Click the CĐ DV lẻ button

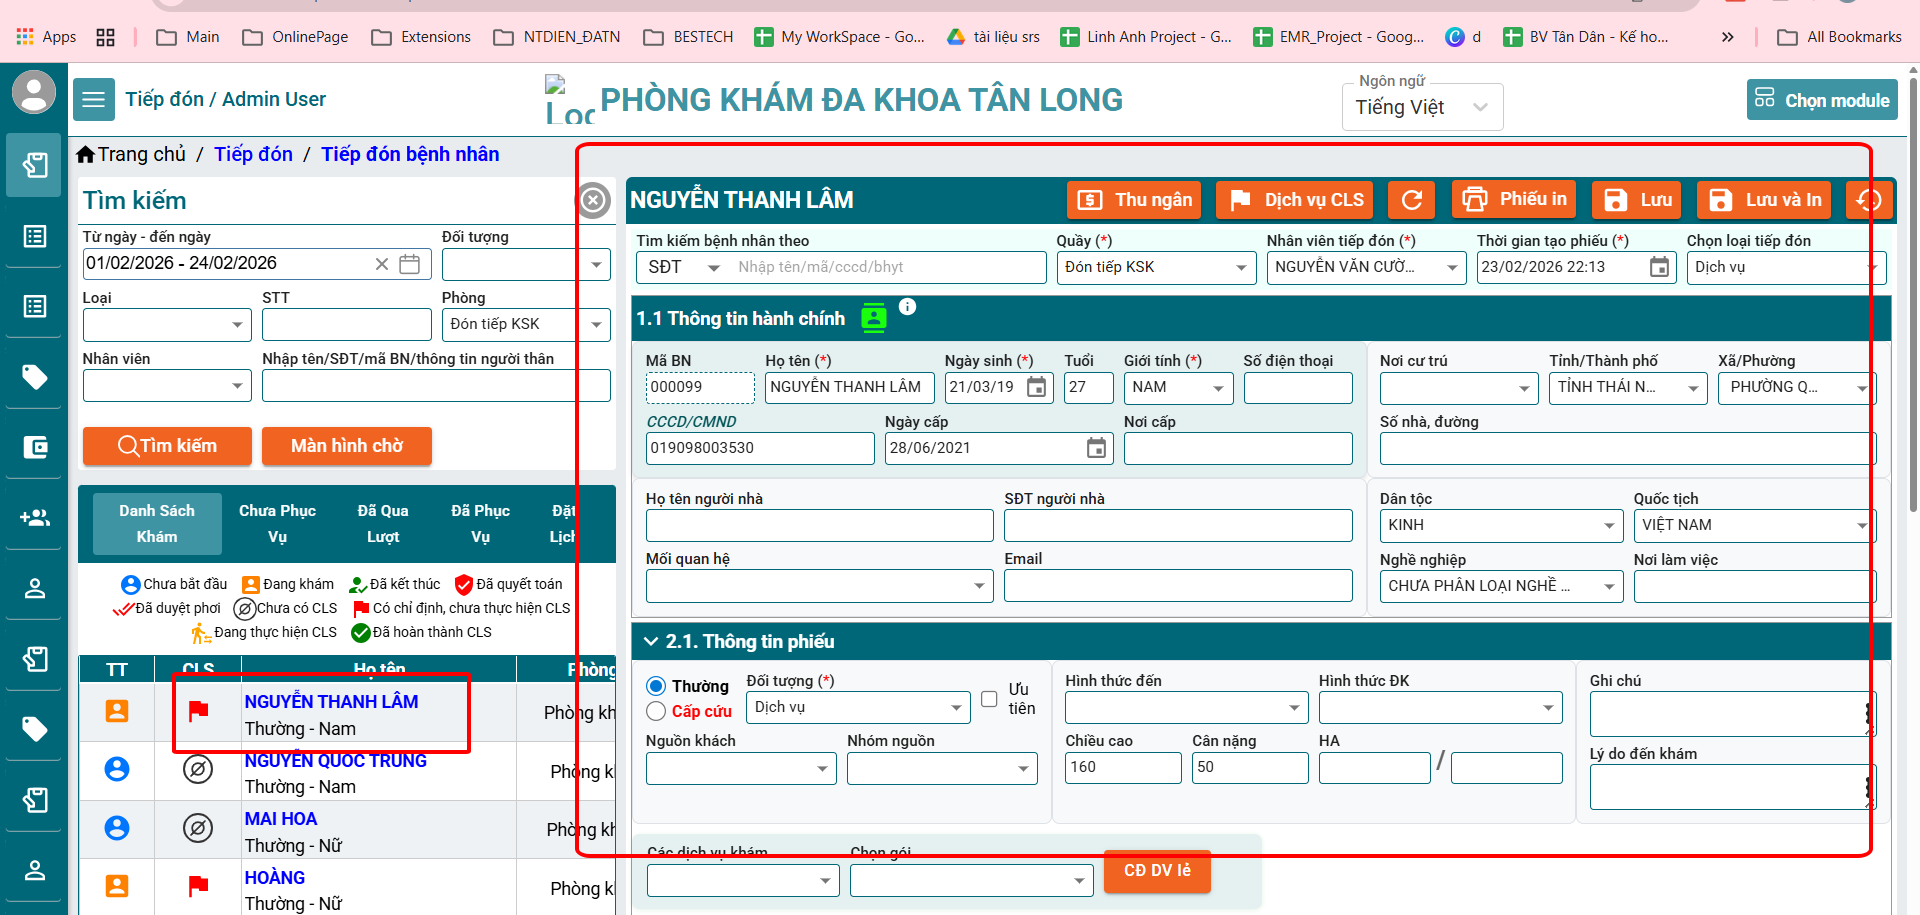pos(1157,871)
